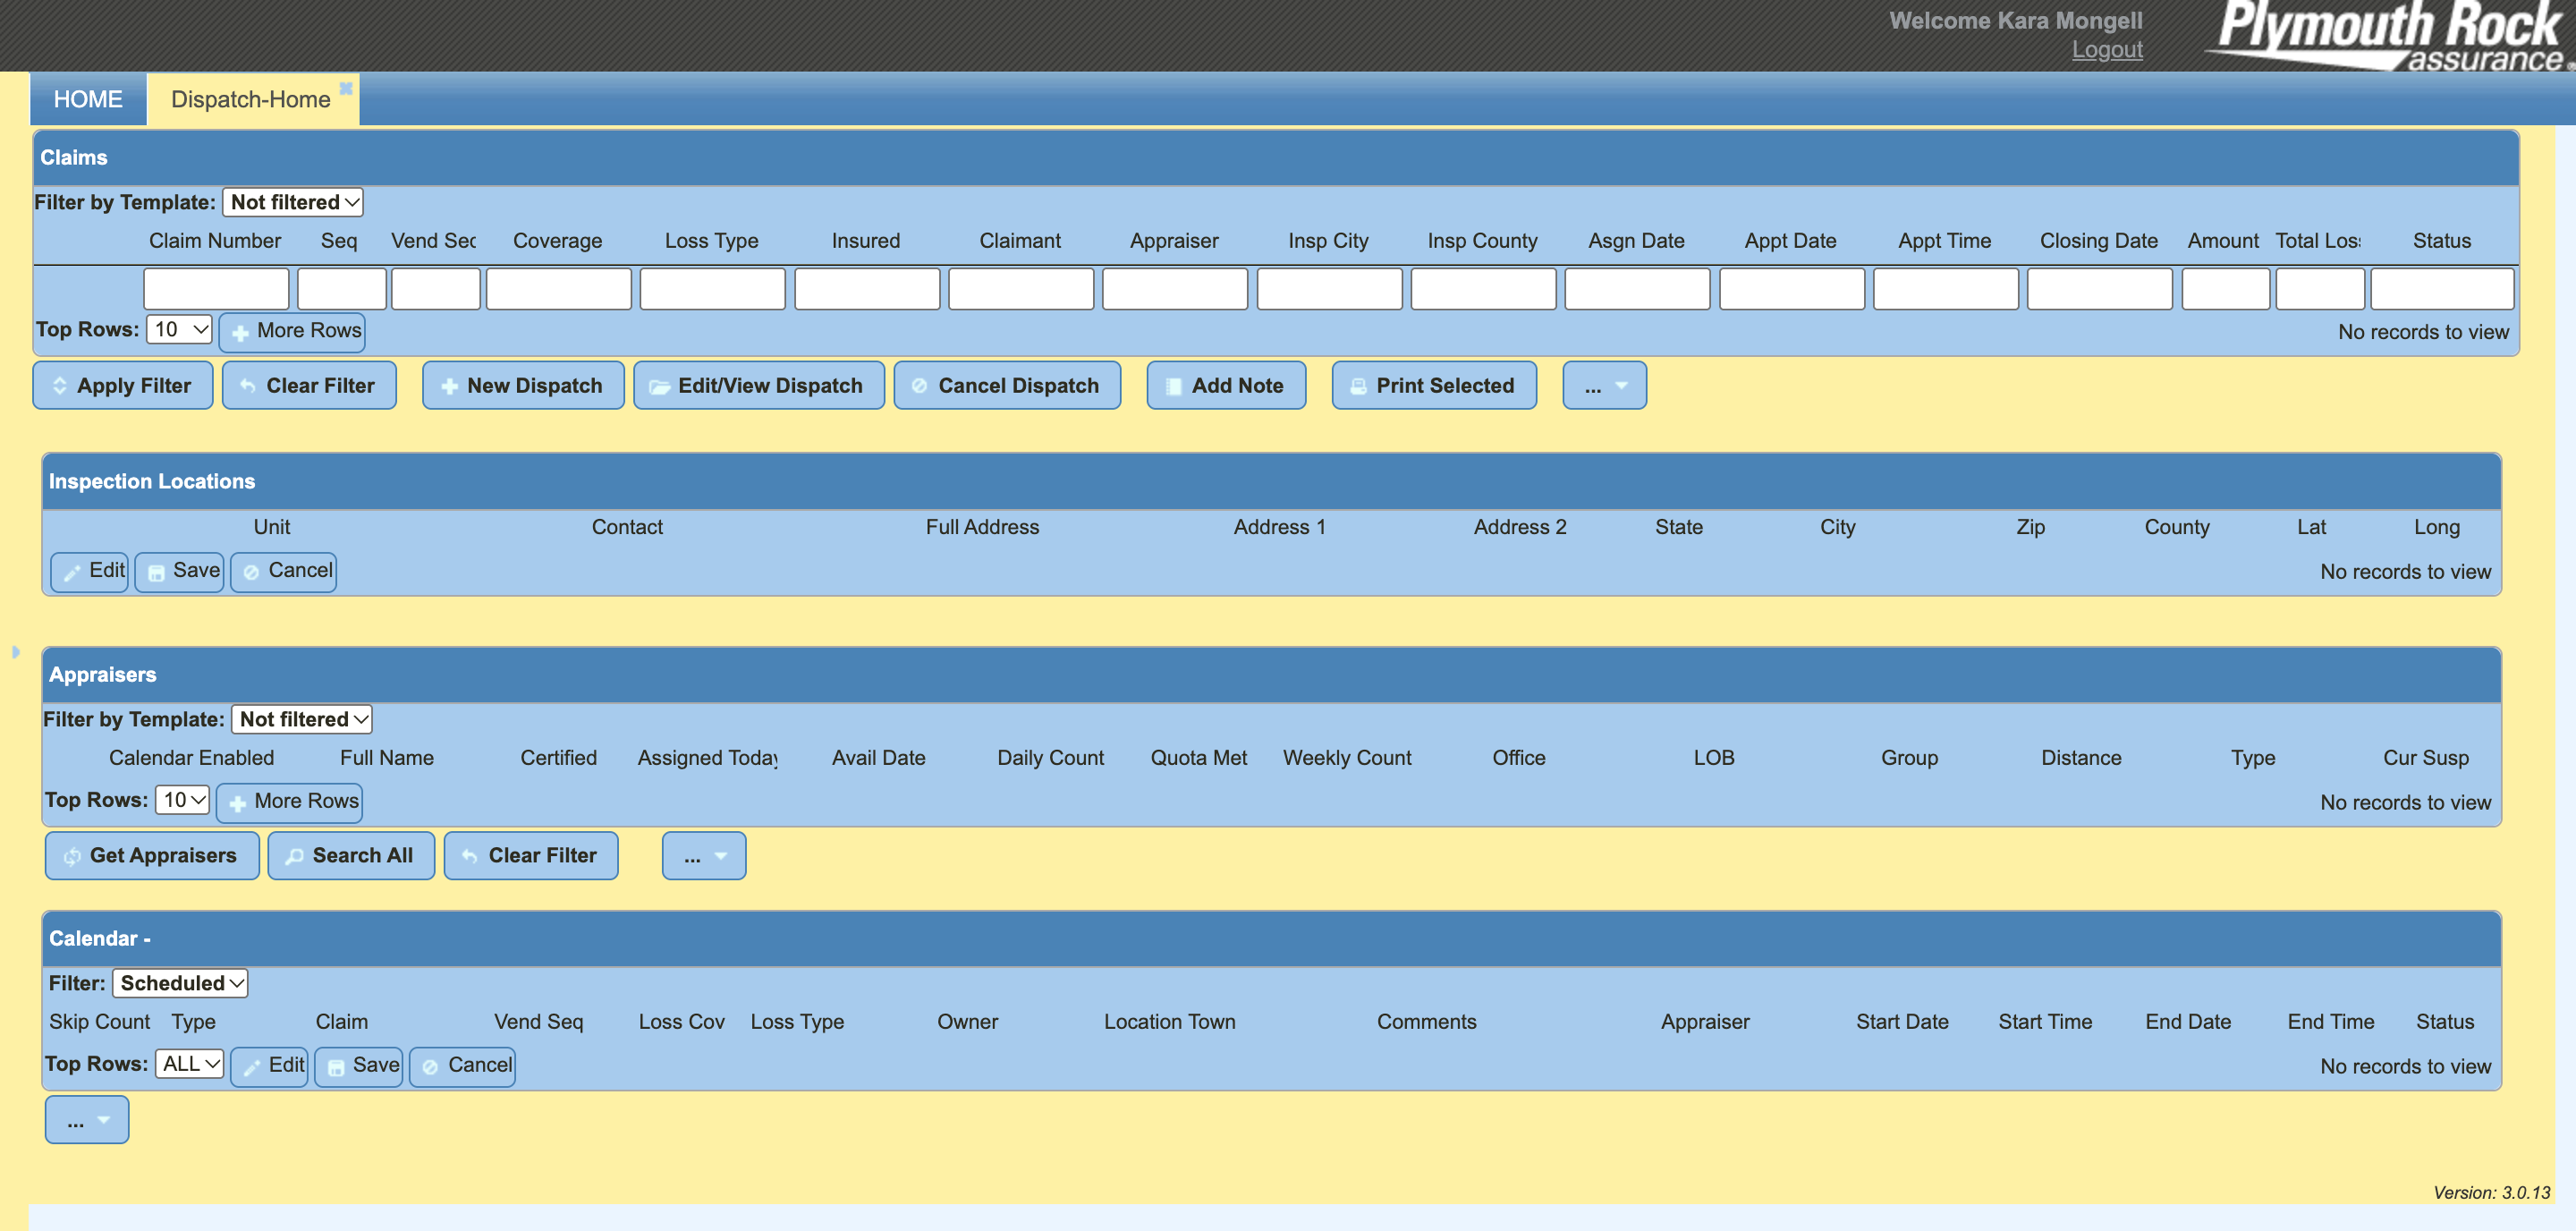Click the left-edge sidebar expand arrow
This screenshot has width=2576, height=1231.
[15, 652]
